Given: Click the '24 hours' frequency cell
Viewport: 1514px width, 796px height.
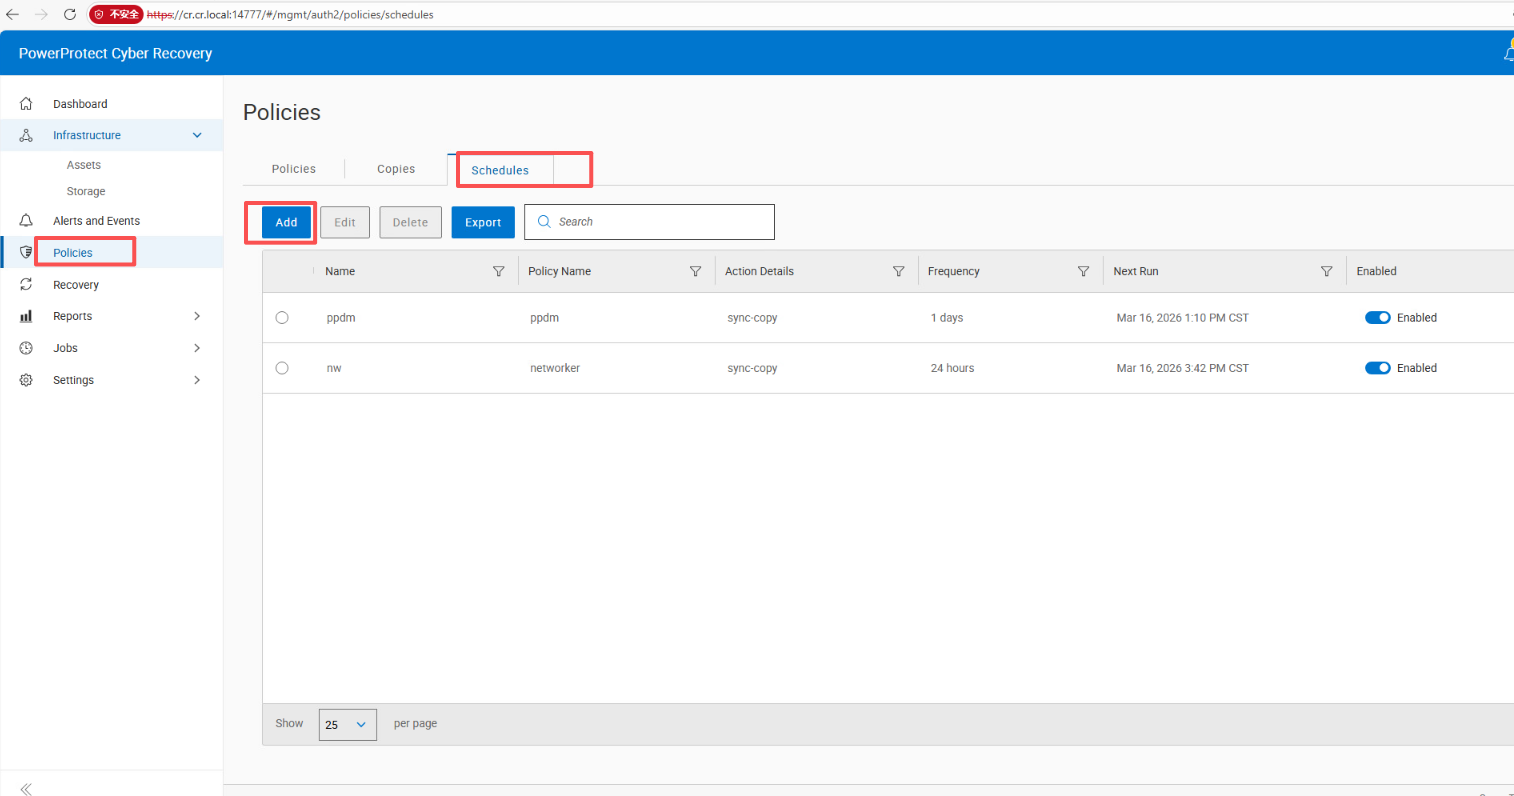Looking at the screenshot, I should click(x=952, y=368).
